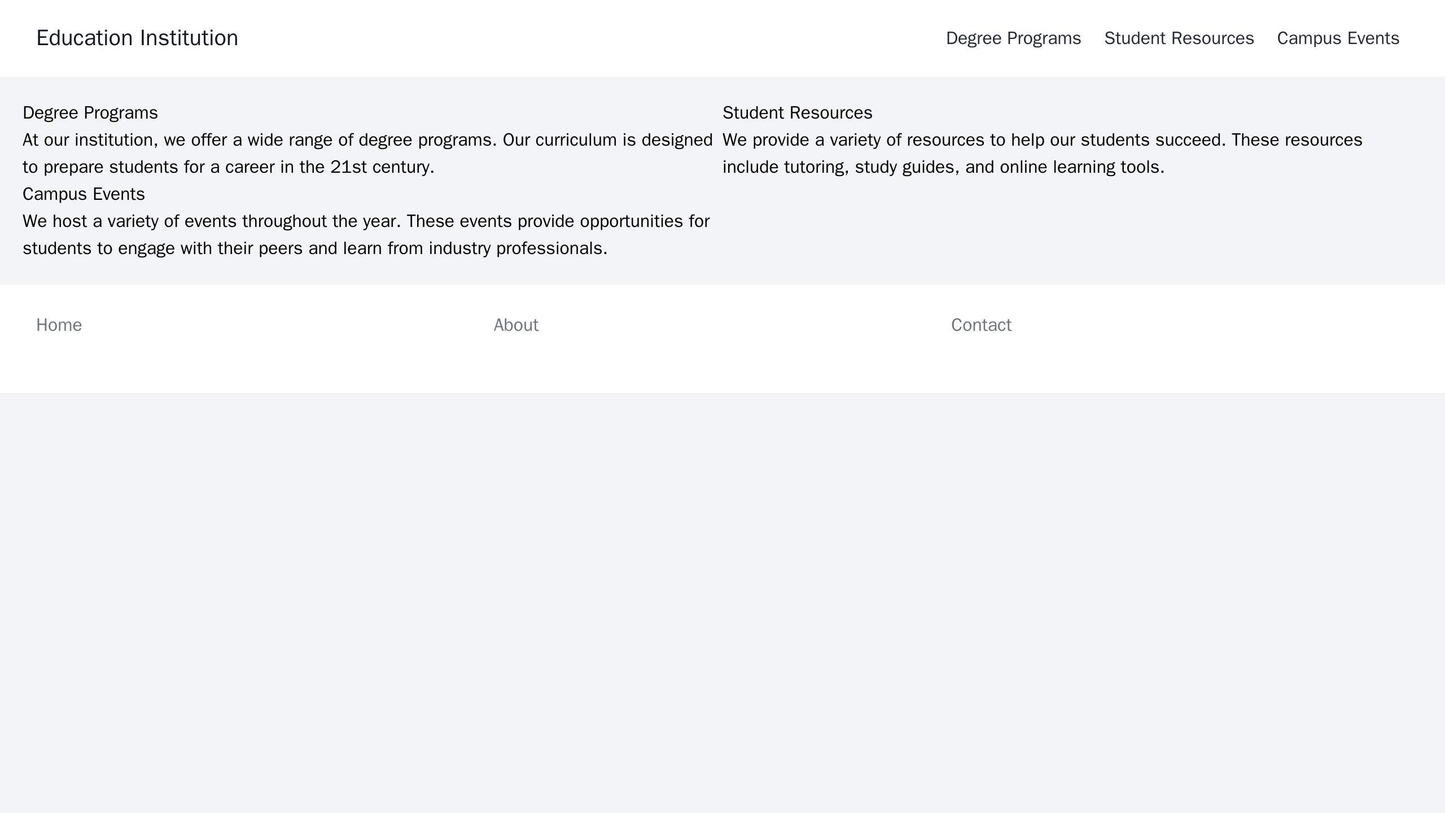This screenshot has width=1445, height=813.
Task: Click the text mentioning industry professionals
Action: tap(315, 248)
